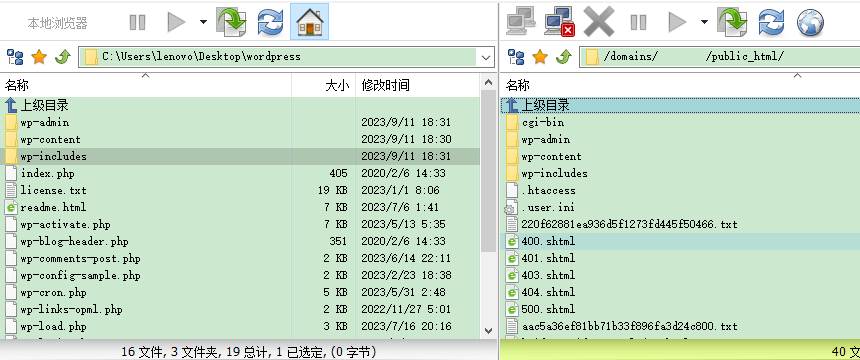Select local file wp-activate.php
This screenshot has height=360, width=860.
240,224
